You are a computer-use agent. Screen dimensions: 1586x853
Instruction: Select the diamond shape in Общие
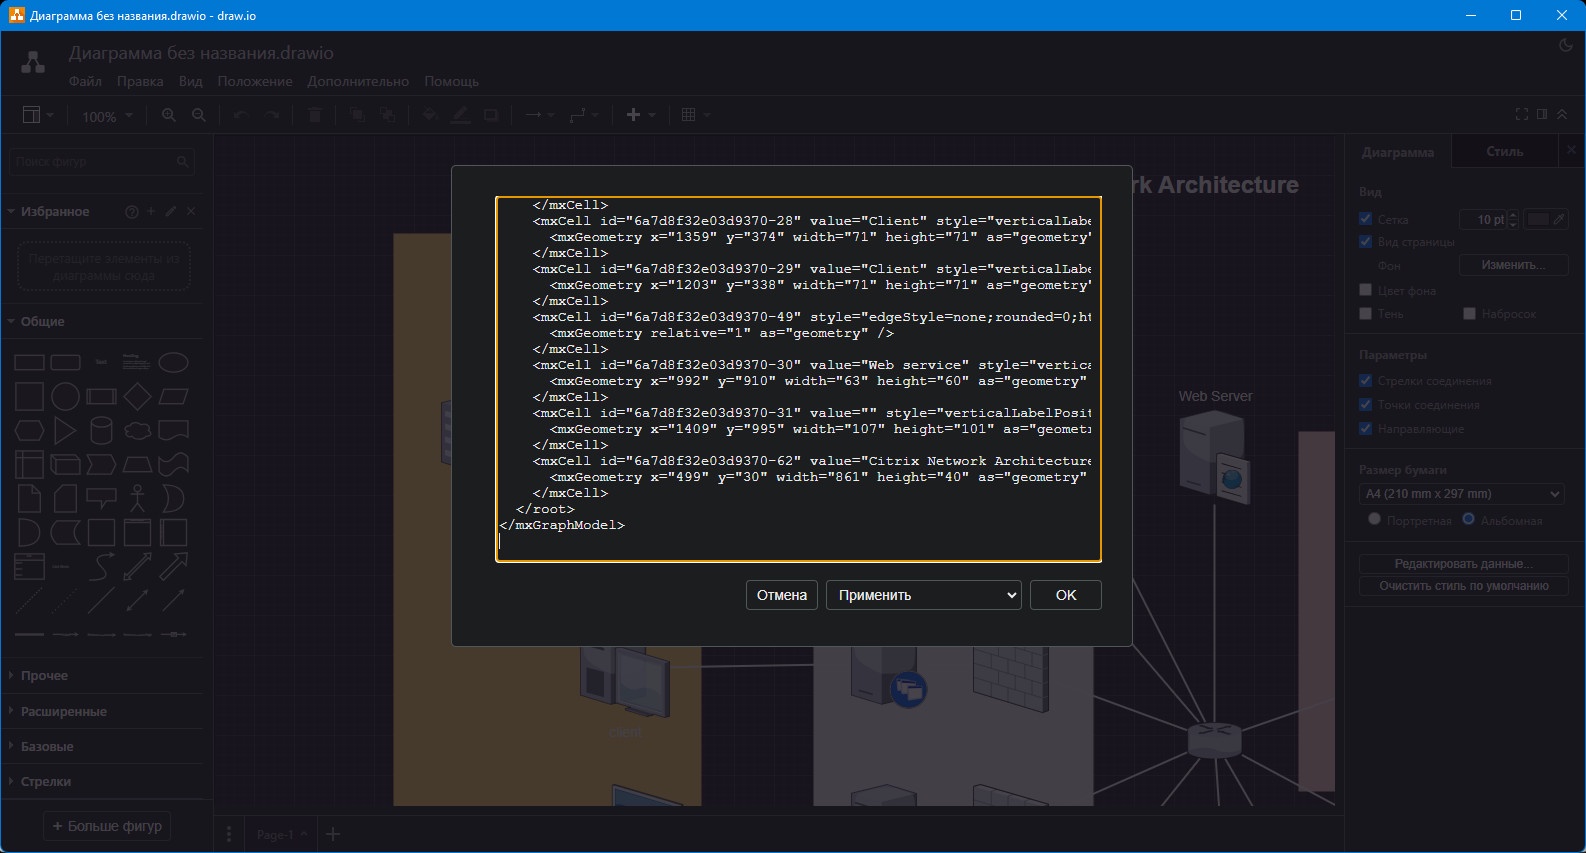pyautogui.click(x=137, y=397)
